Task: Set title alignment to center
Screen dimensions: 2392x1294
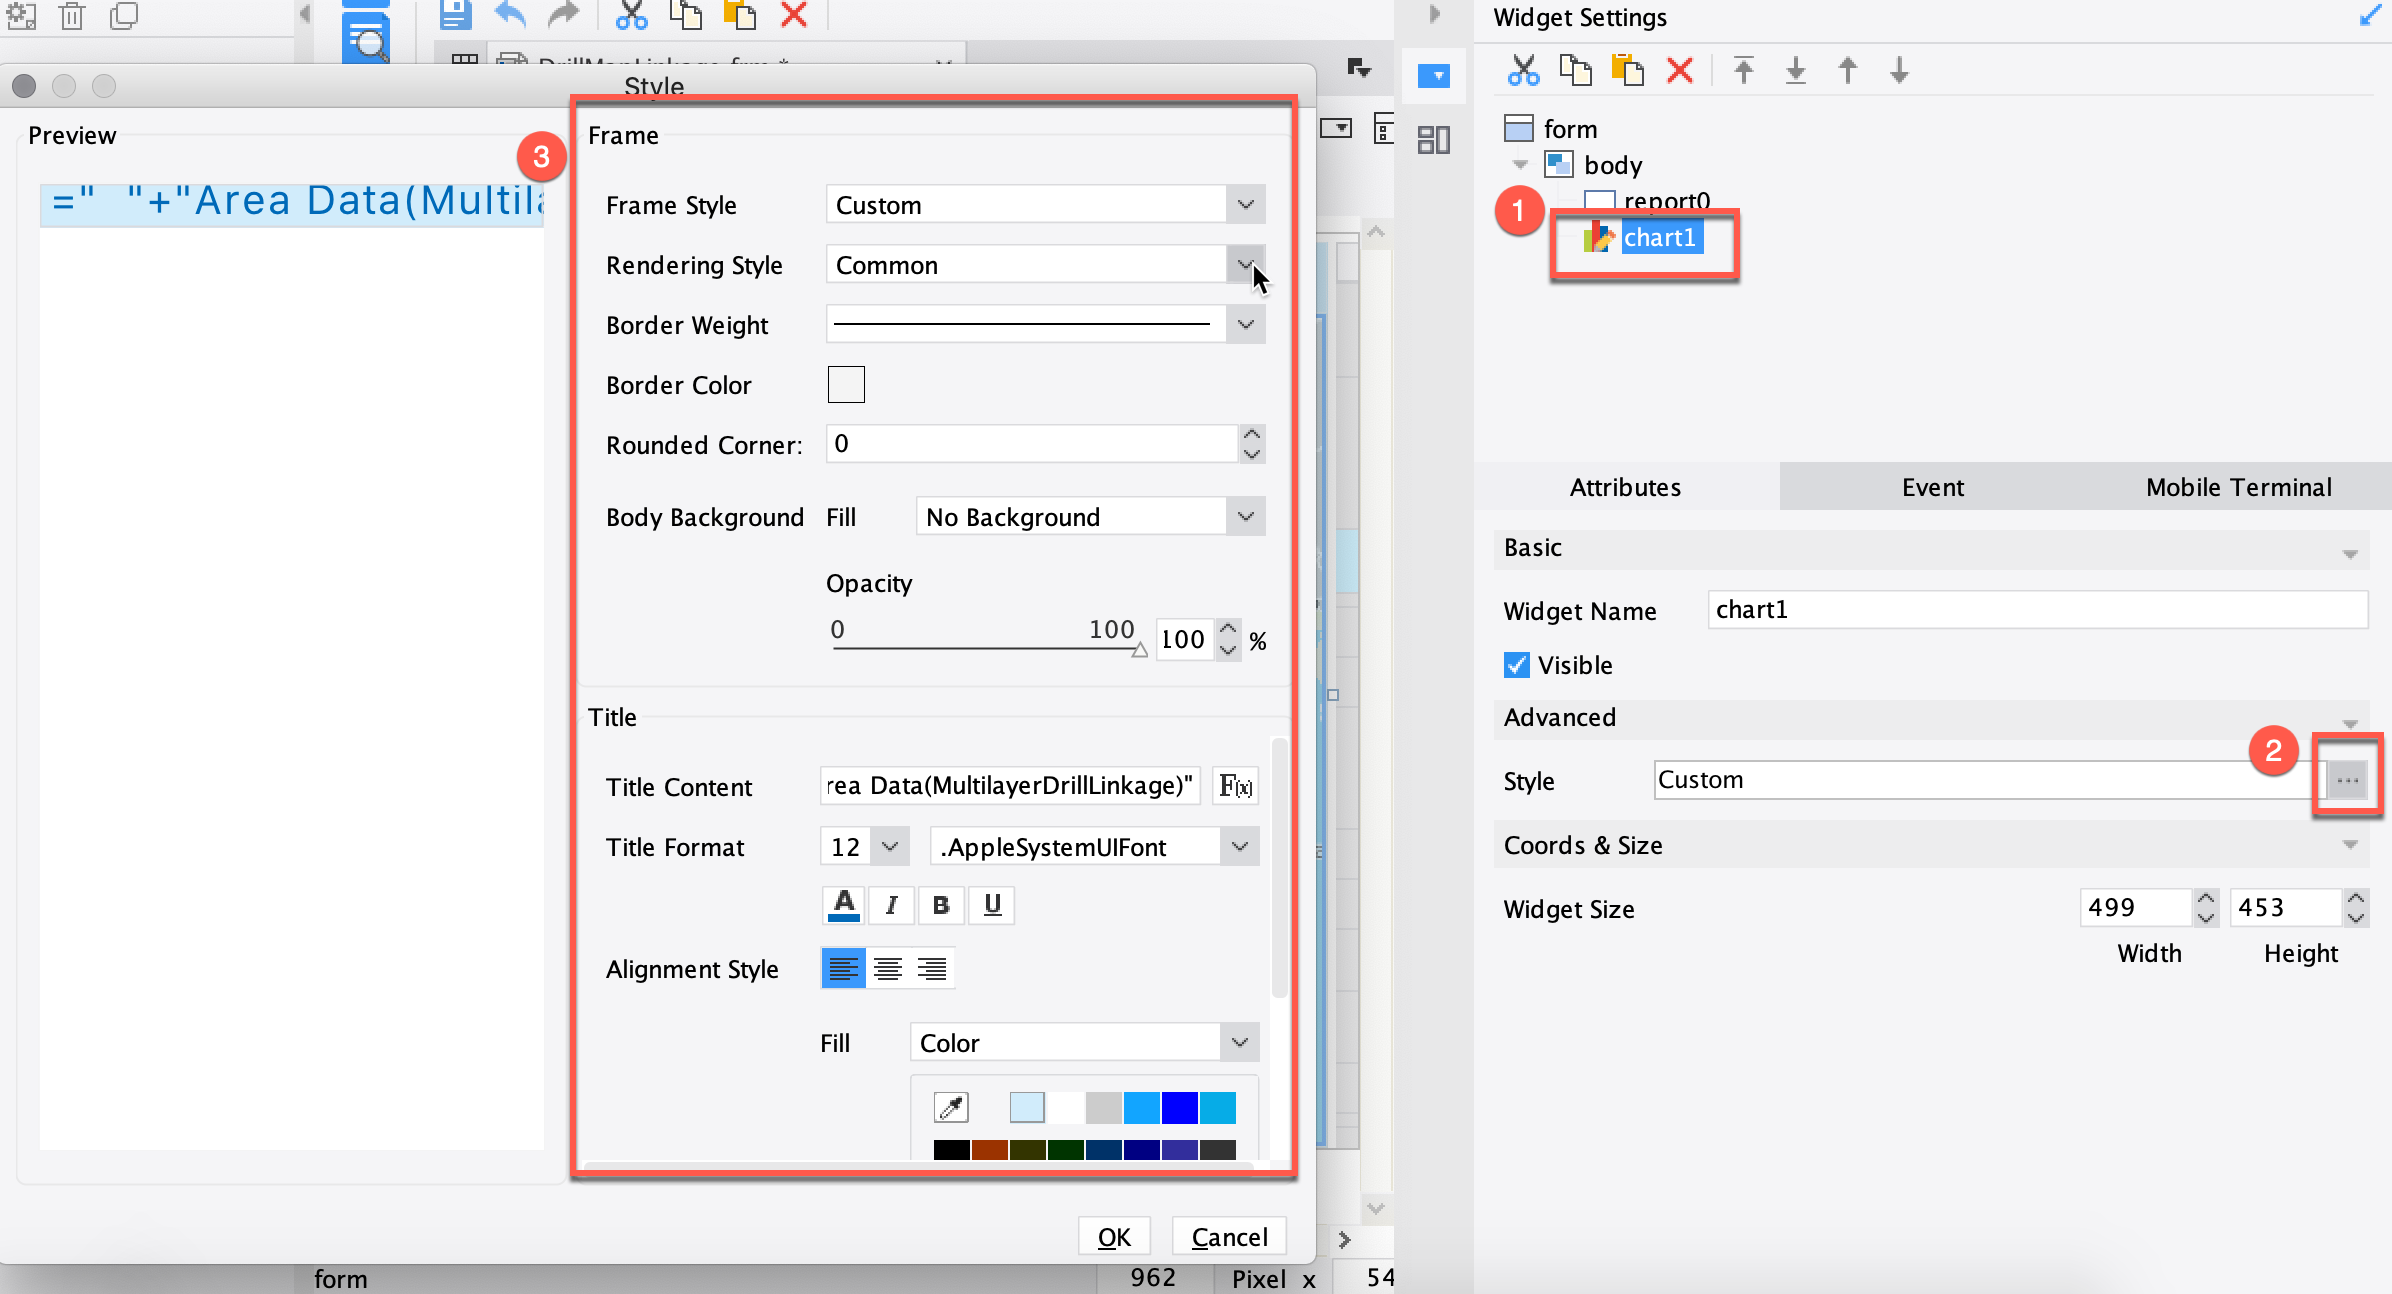Action: tap(887, 969)
